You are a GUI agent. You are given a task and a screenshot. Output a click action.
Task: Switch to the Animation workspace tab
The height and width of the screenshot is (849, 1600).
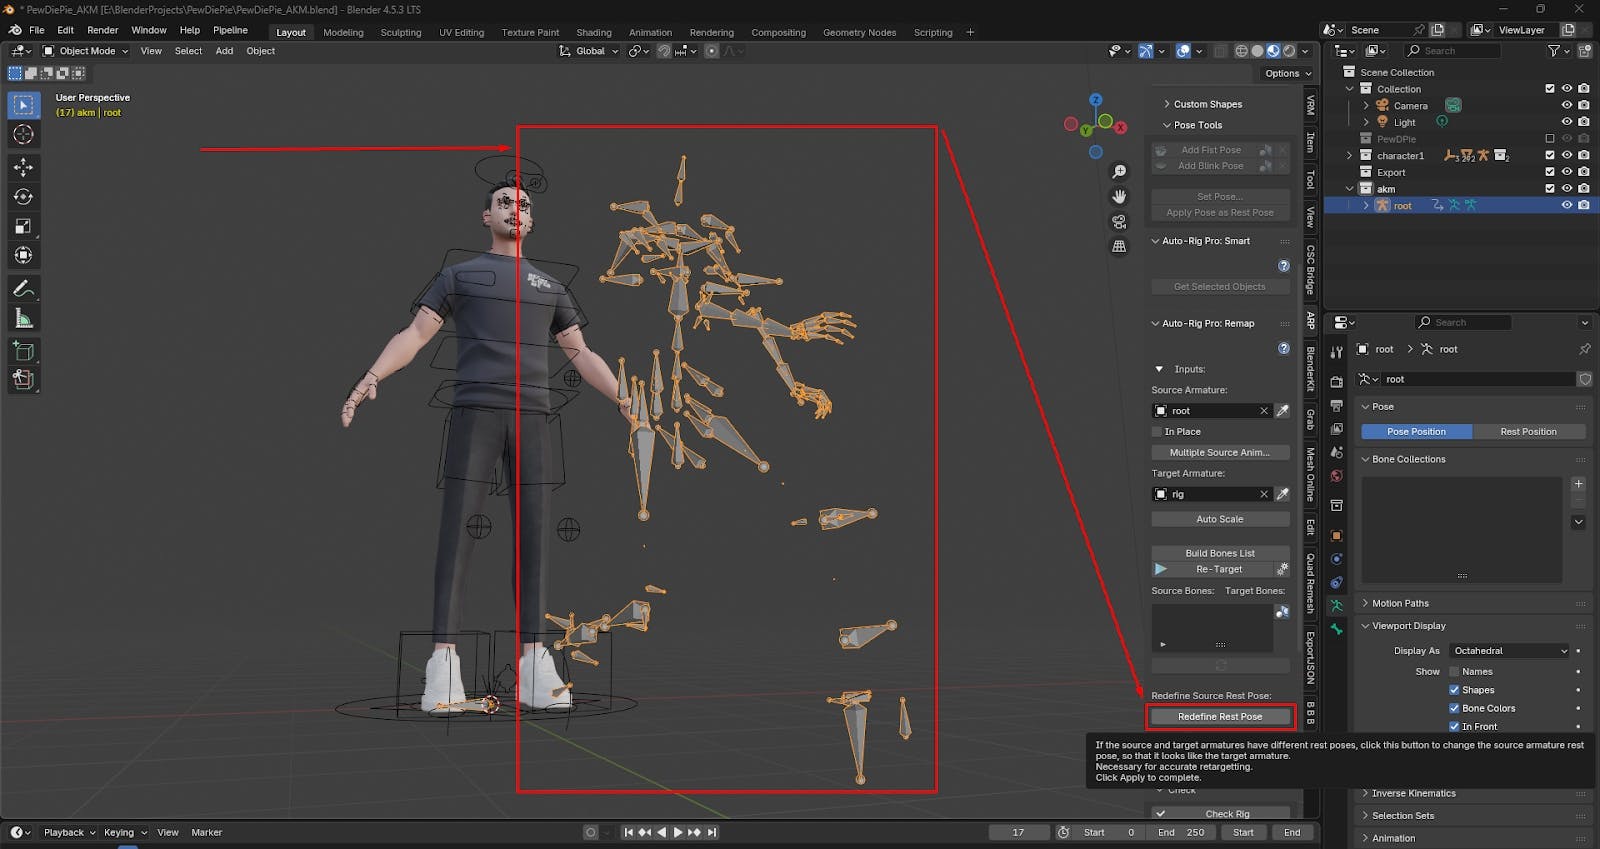tap(650, 32)
